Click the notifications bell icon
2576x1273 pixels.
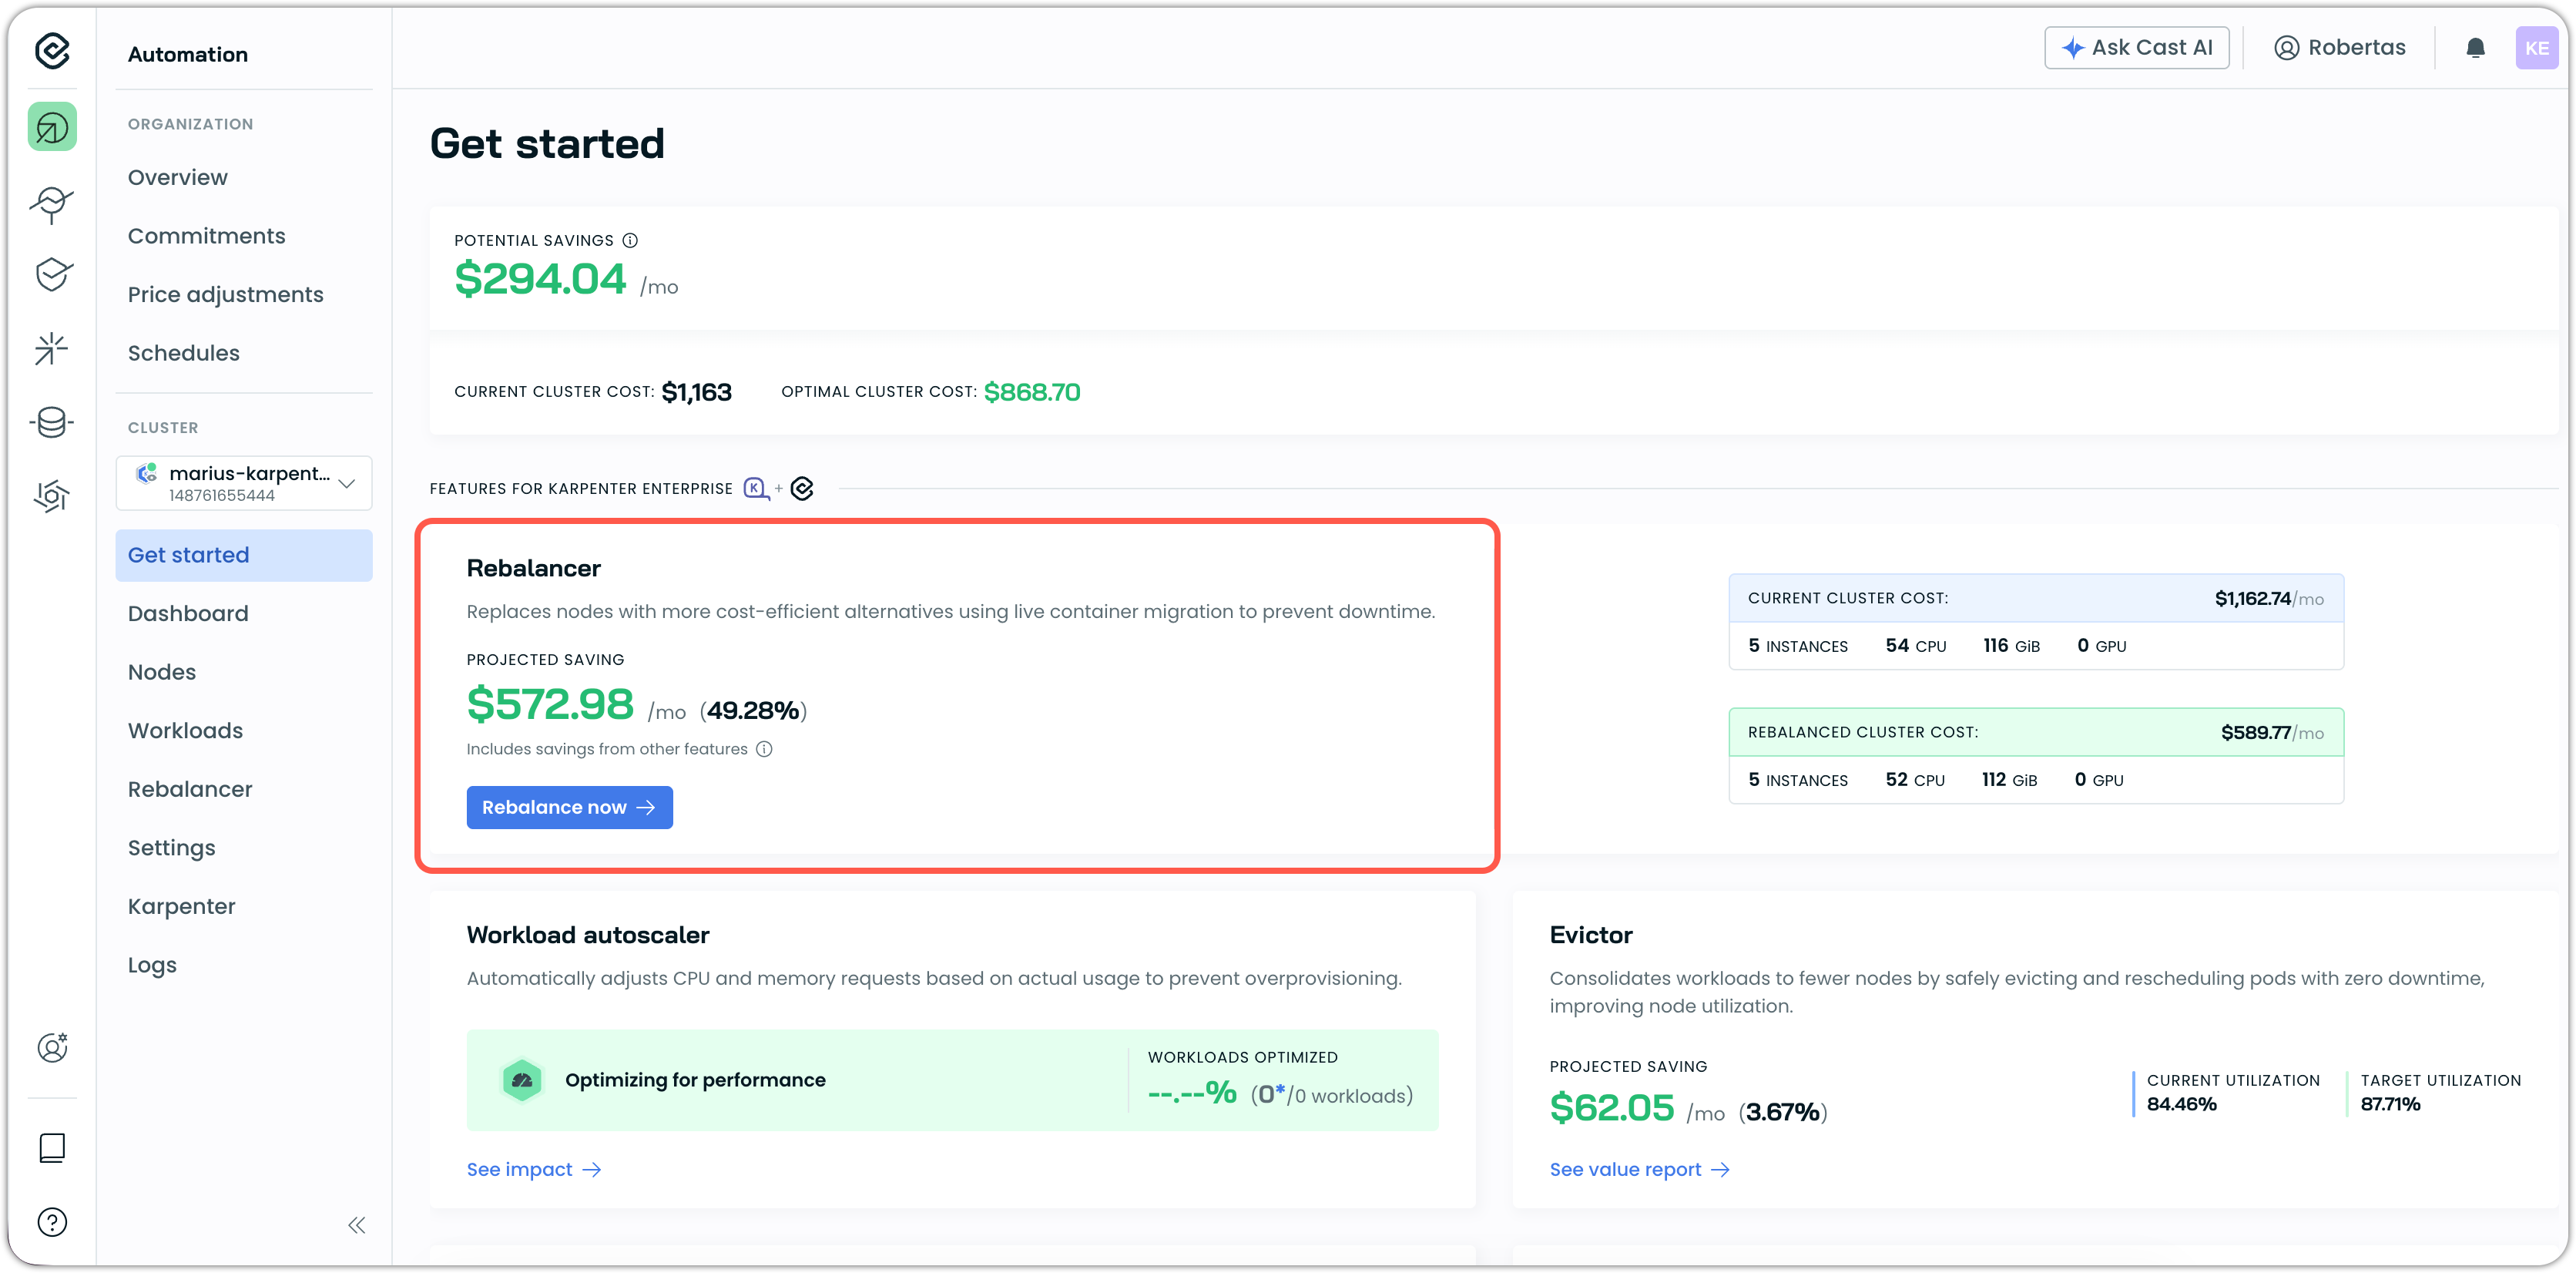[2475, 48]
